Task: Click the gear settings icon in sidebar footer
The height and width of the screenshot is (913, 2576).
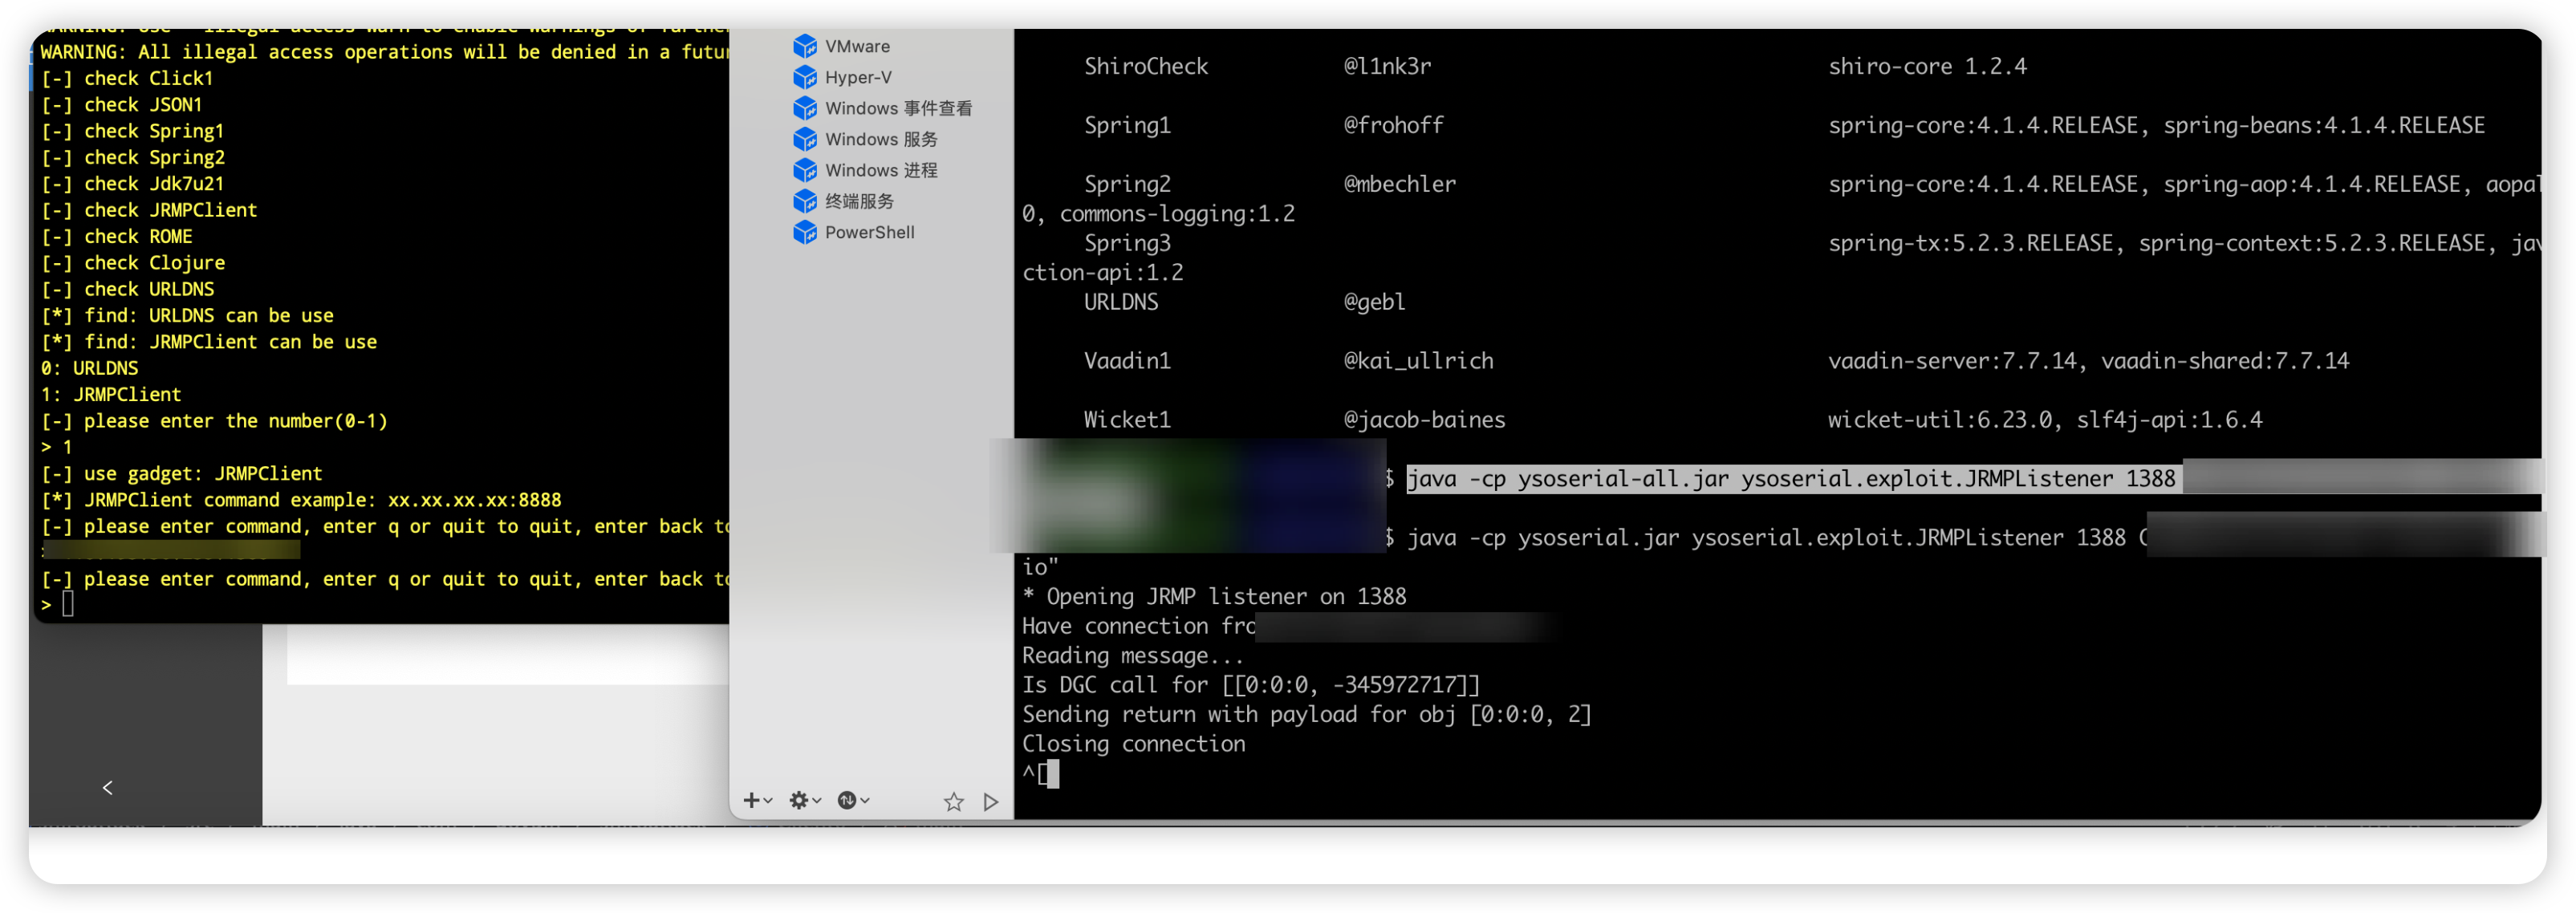Action: click(x=798, y=800)
